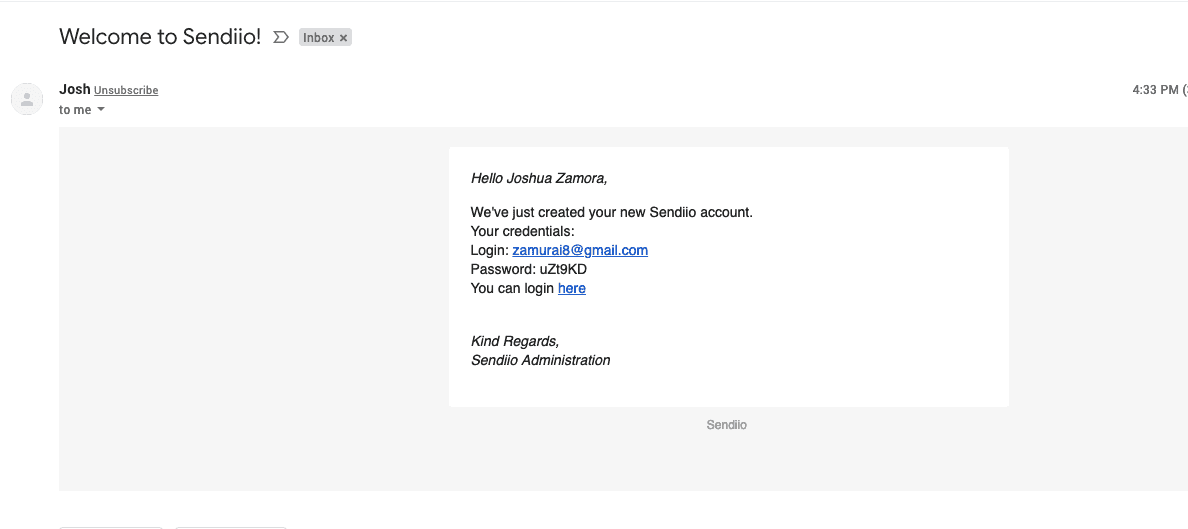Click the "to me" recipient text
The height and width of the screenshot is (529, 1188).
74,110
